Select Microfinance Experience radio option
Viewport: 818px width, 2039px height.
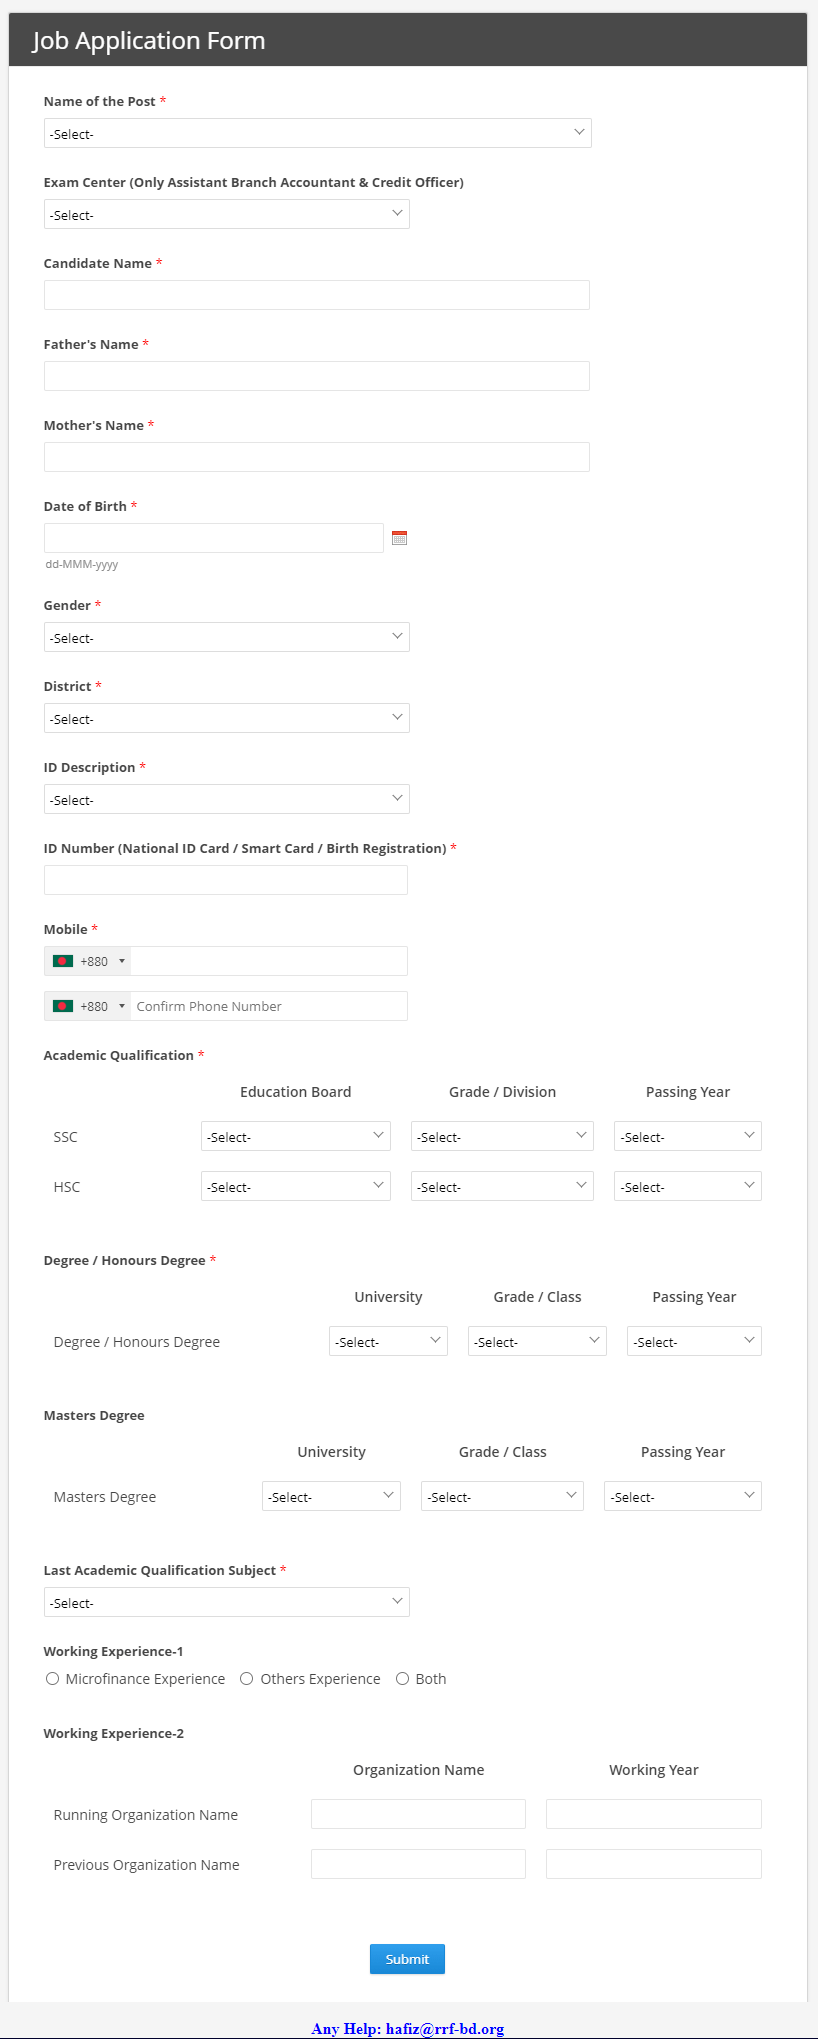click(52, 1679)
